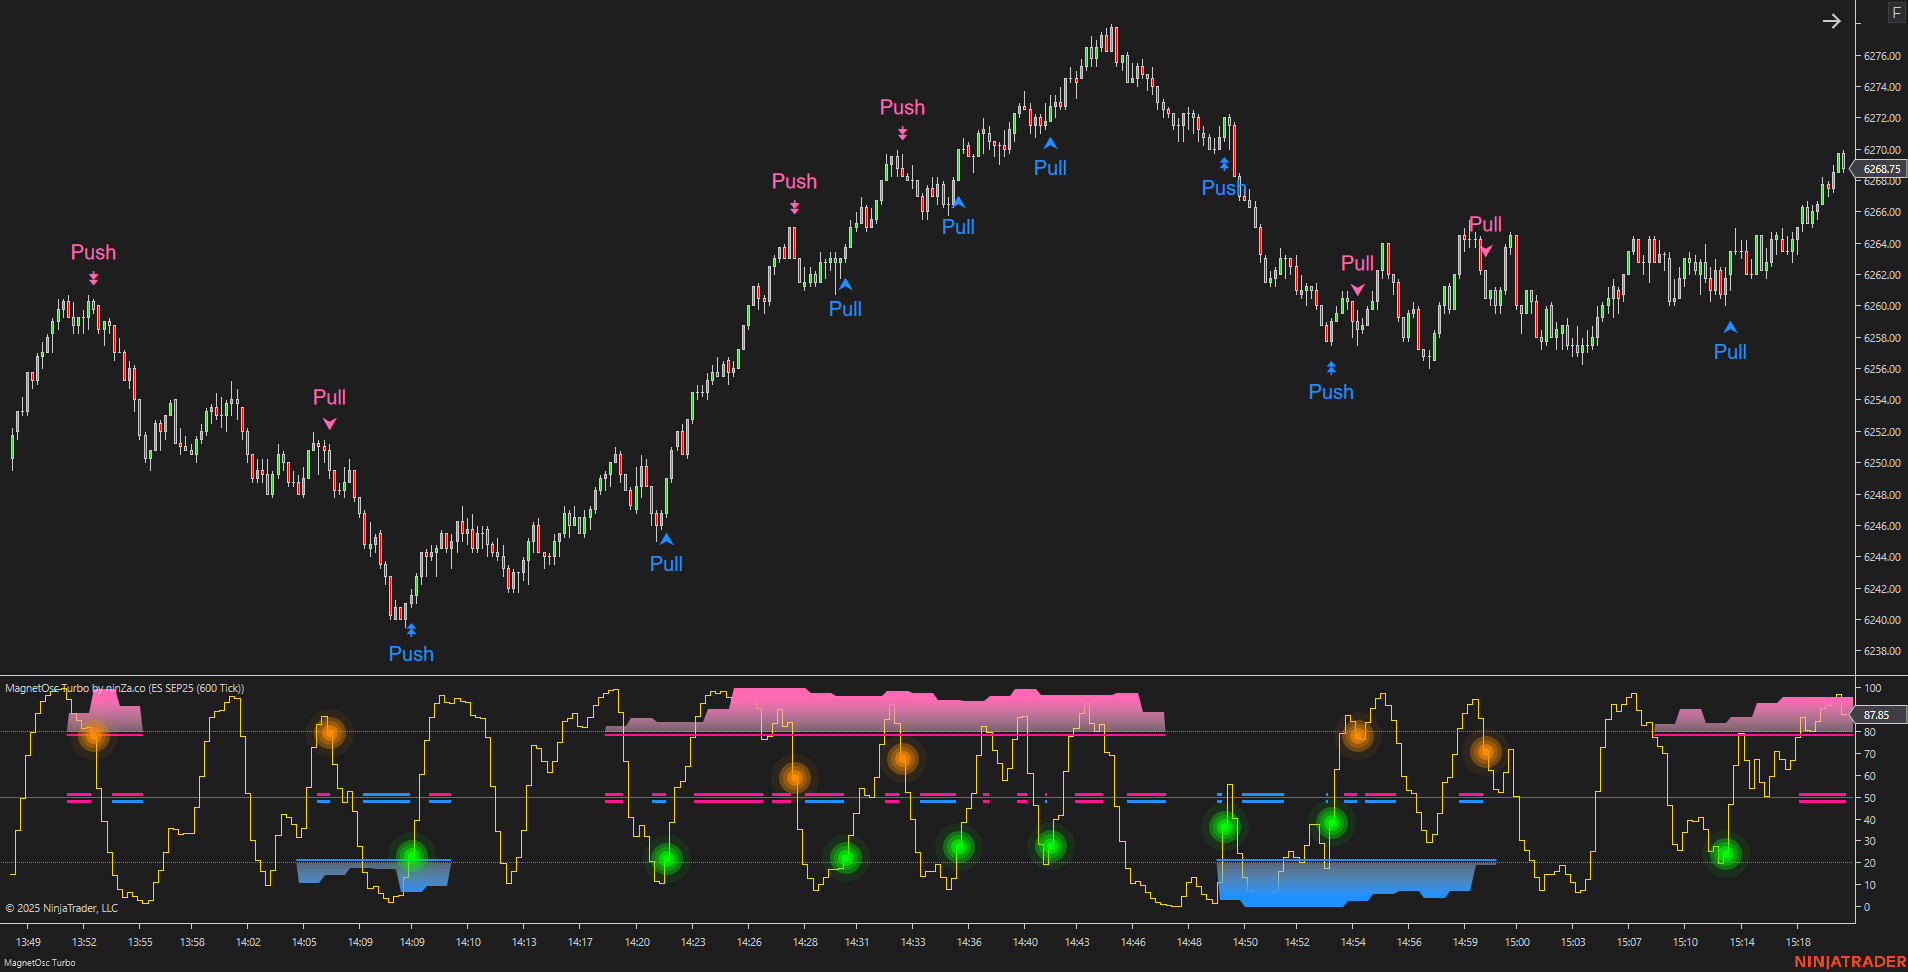Screen dimensions: 1908x972
Task: Click the right-arrow jump-to-latest-bar icon
Action: (1831, 20)
